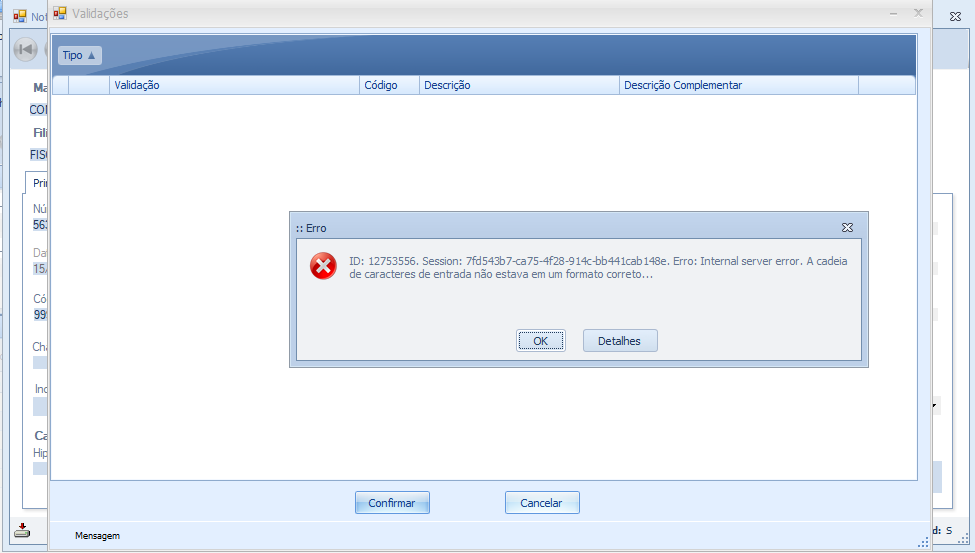Click the Código column header
The image size is (975, 553).
389,85
